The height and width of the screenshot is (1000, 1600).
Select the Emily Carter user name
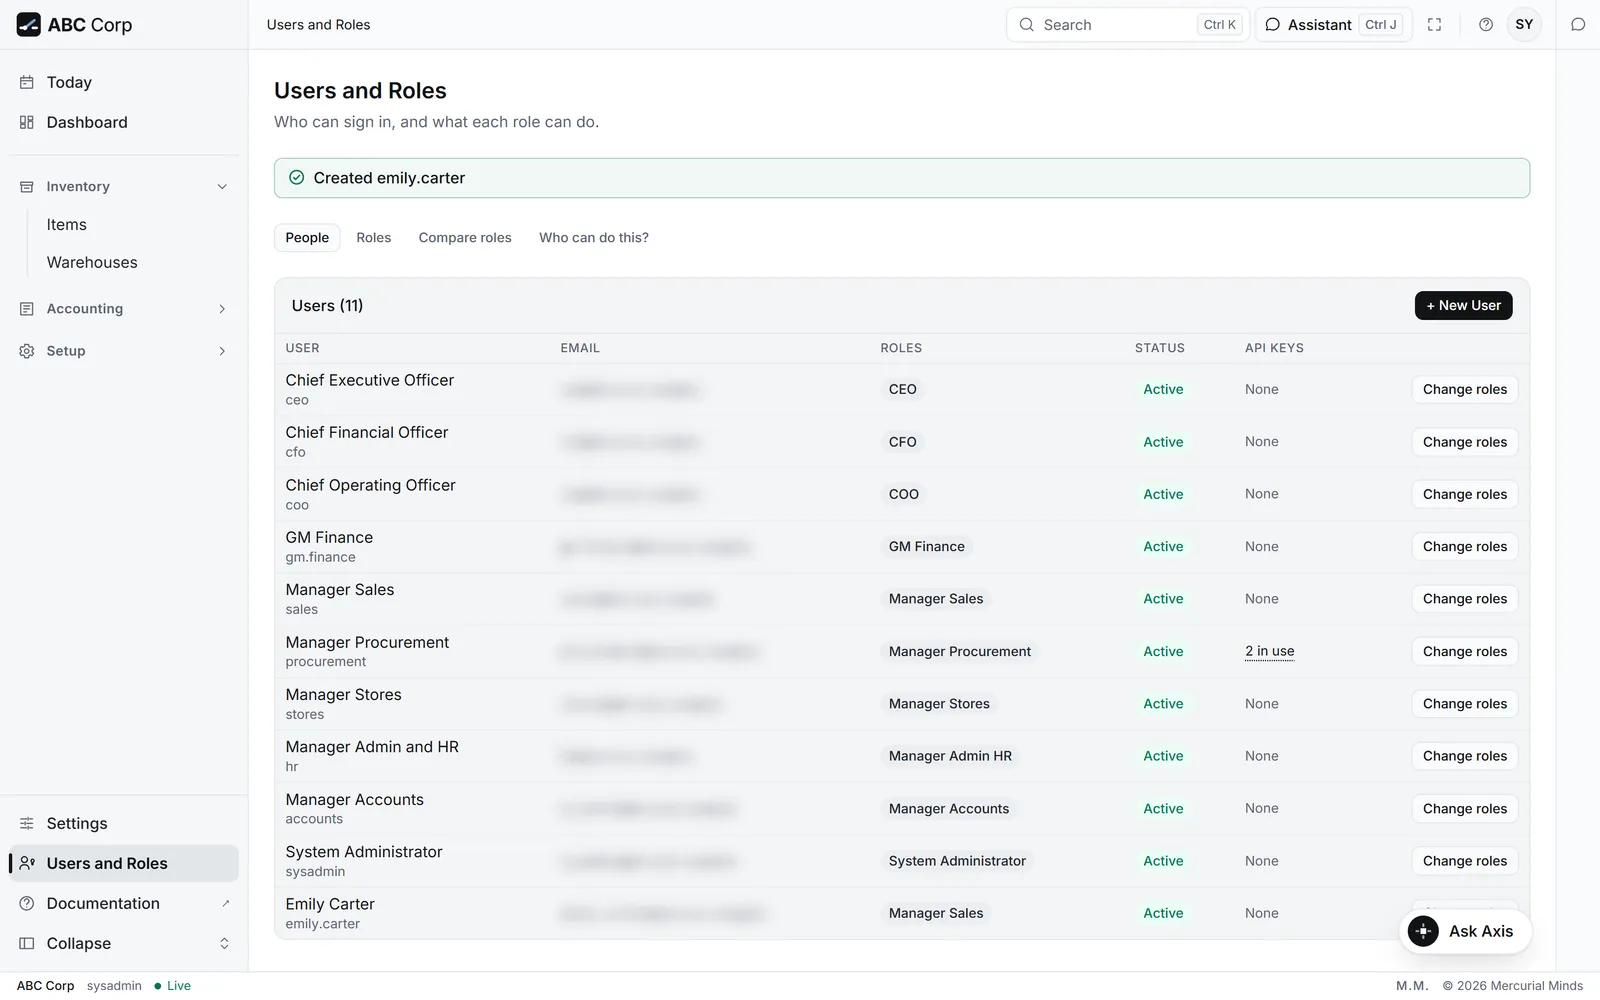click(x=330, y=904)
